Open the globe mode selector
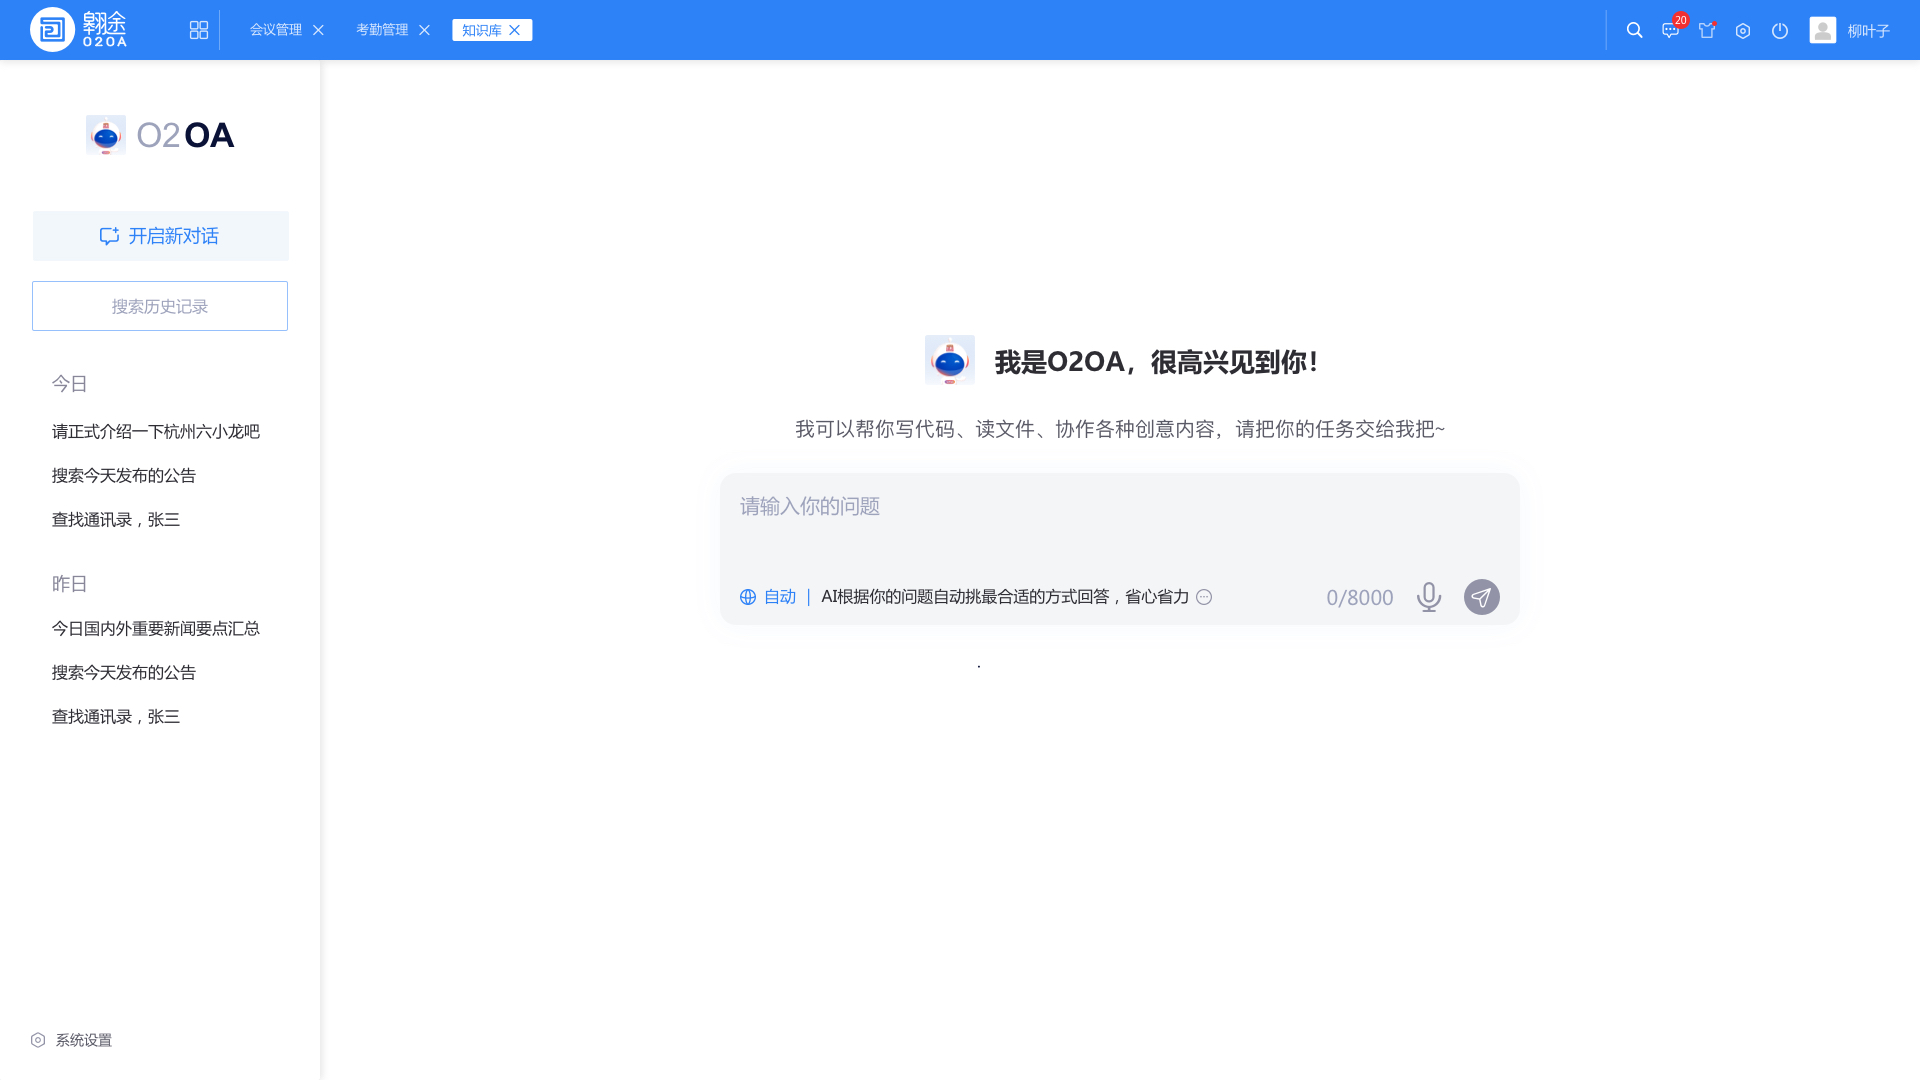 coord(747,597)
